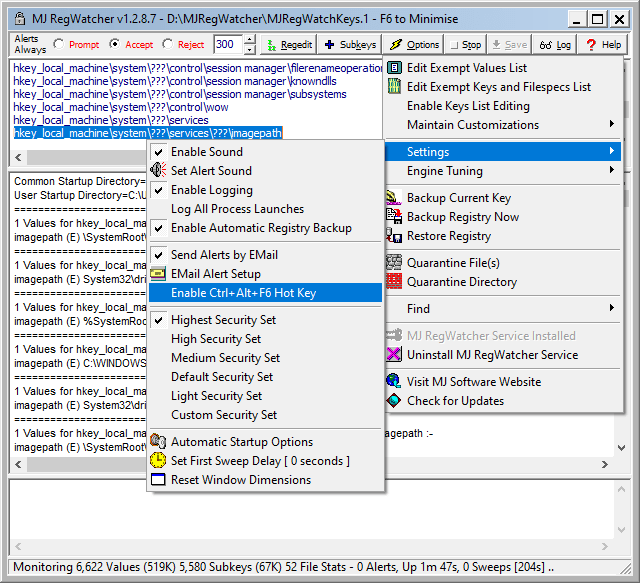
Task: Decrease the sweep interval spinner down arrow
Action: pos(250,49)
